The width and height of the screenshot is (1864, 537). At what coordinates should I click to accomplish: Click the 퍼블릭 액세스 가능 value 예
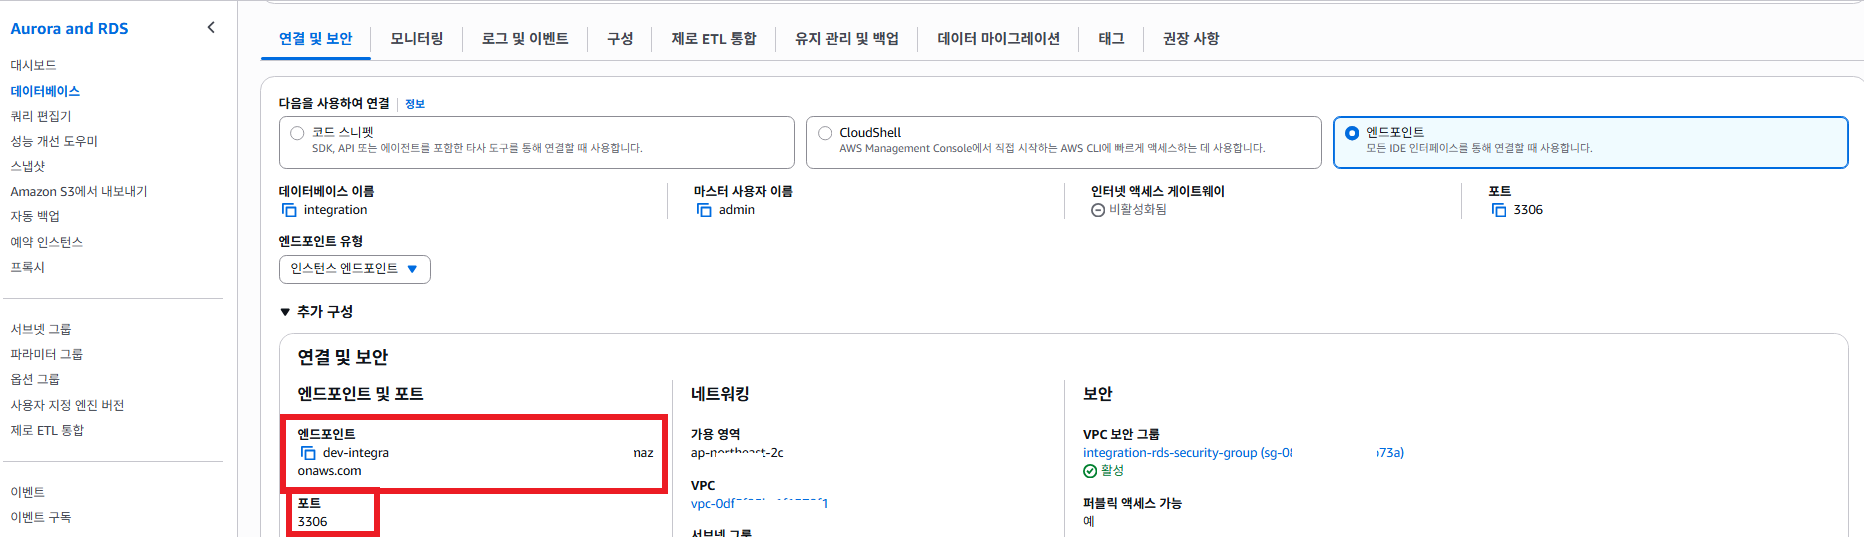tap(1089, 521)
